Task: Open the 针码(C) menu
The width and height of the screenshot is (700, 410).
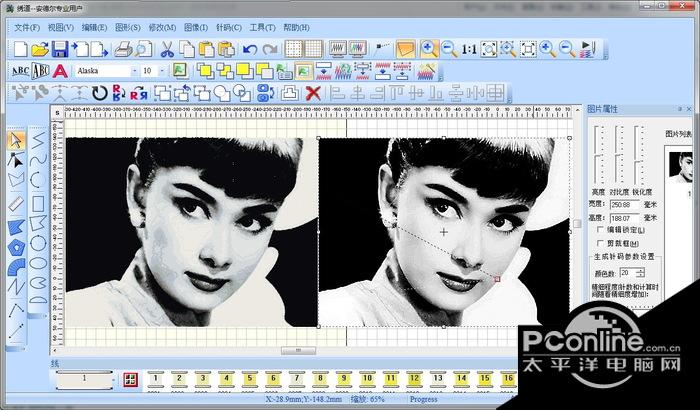Action: pos(229,27)
